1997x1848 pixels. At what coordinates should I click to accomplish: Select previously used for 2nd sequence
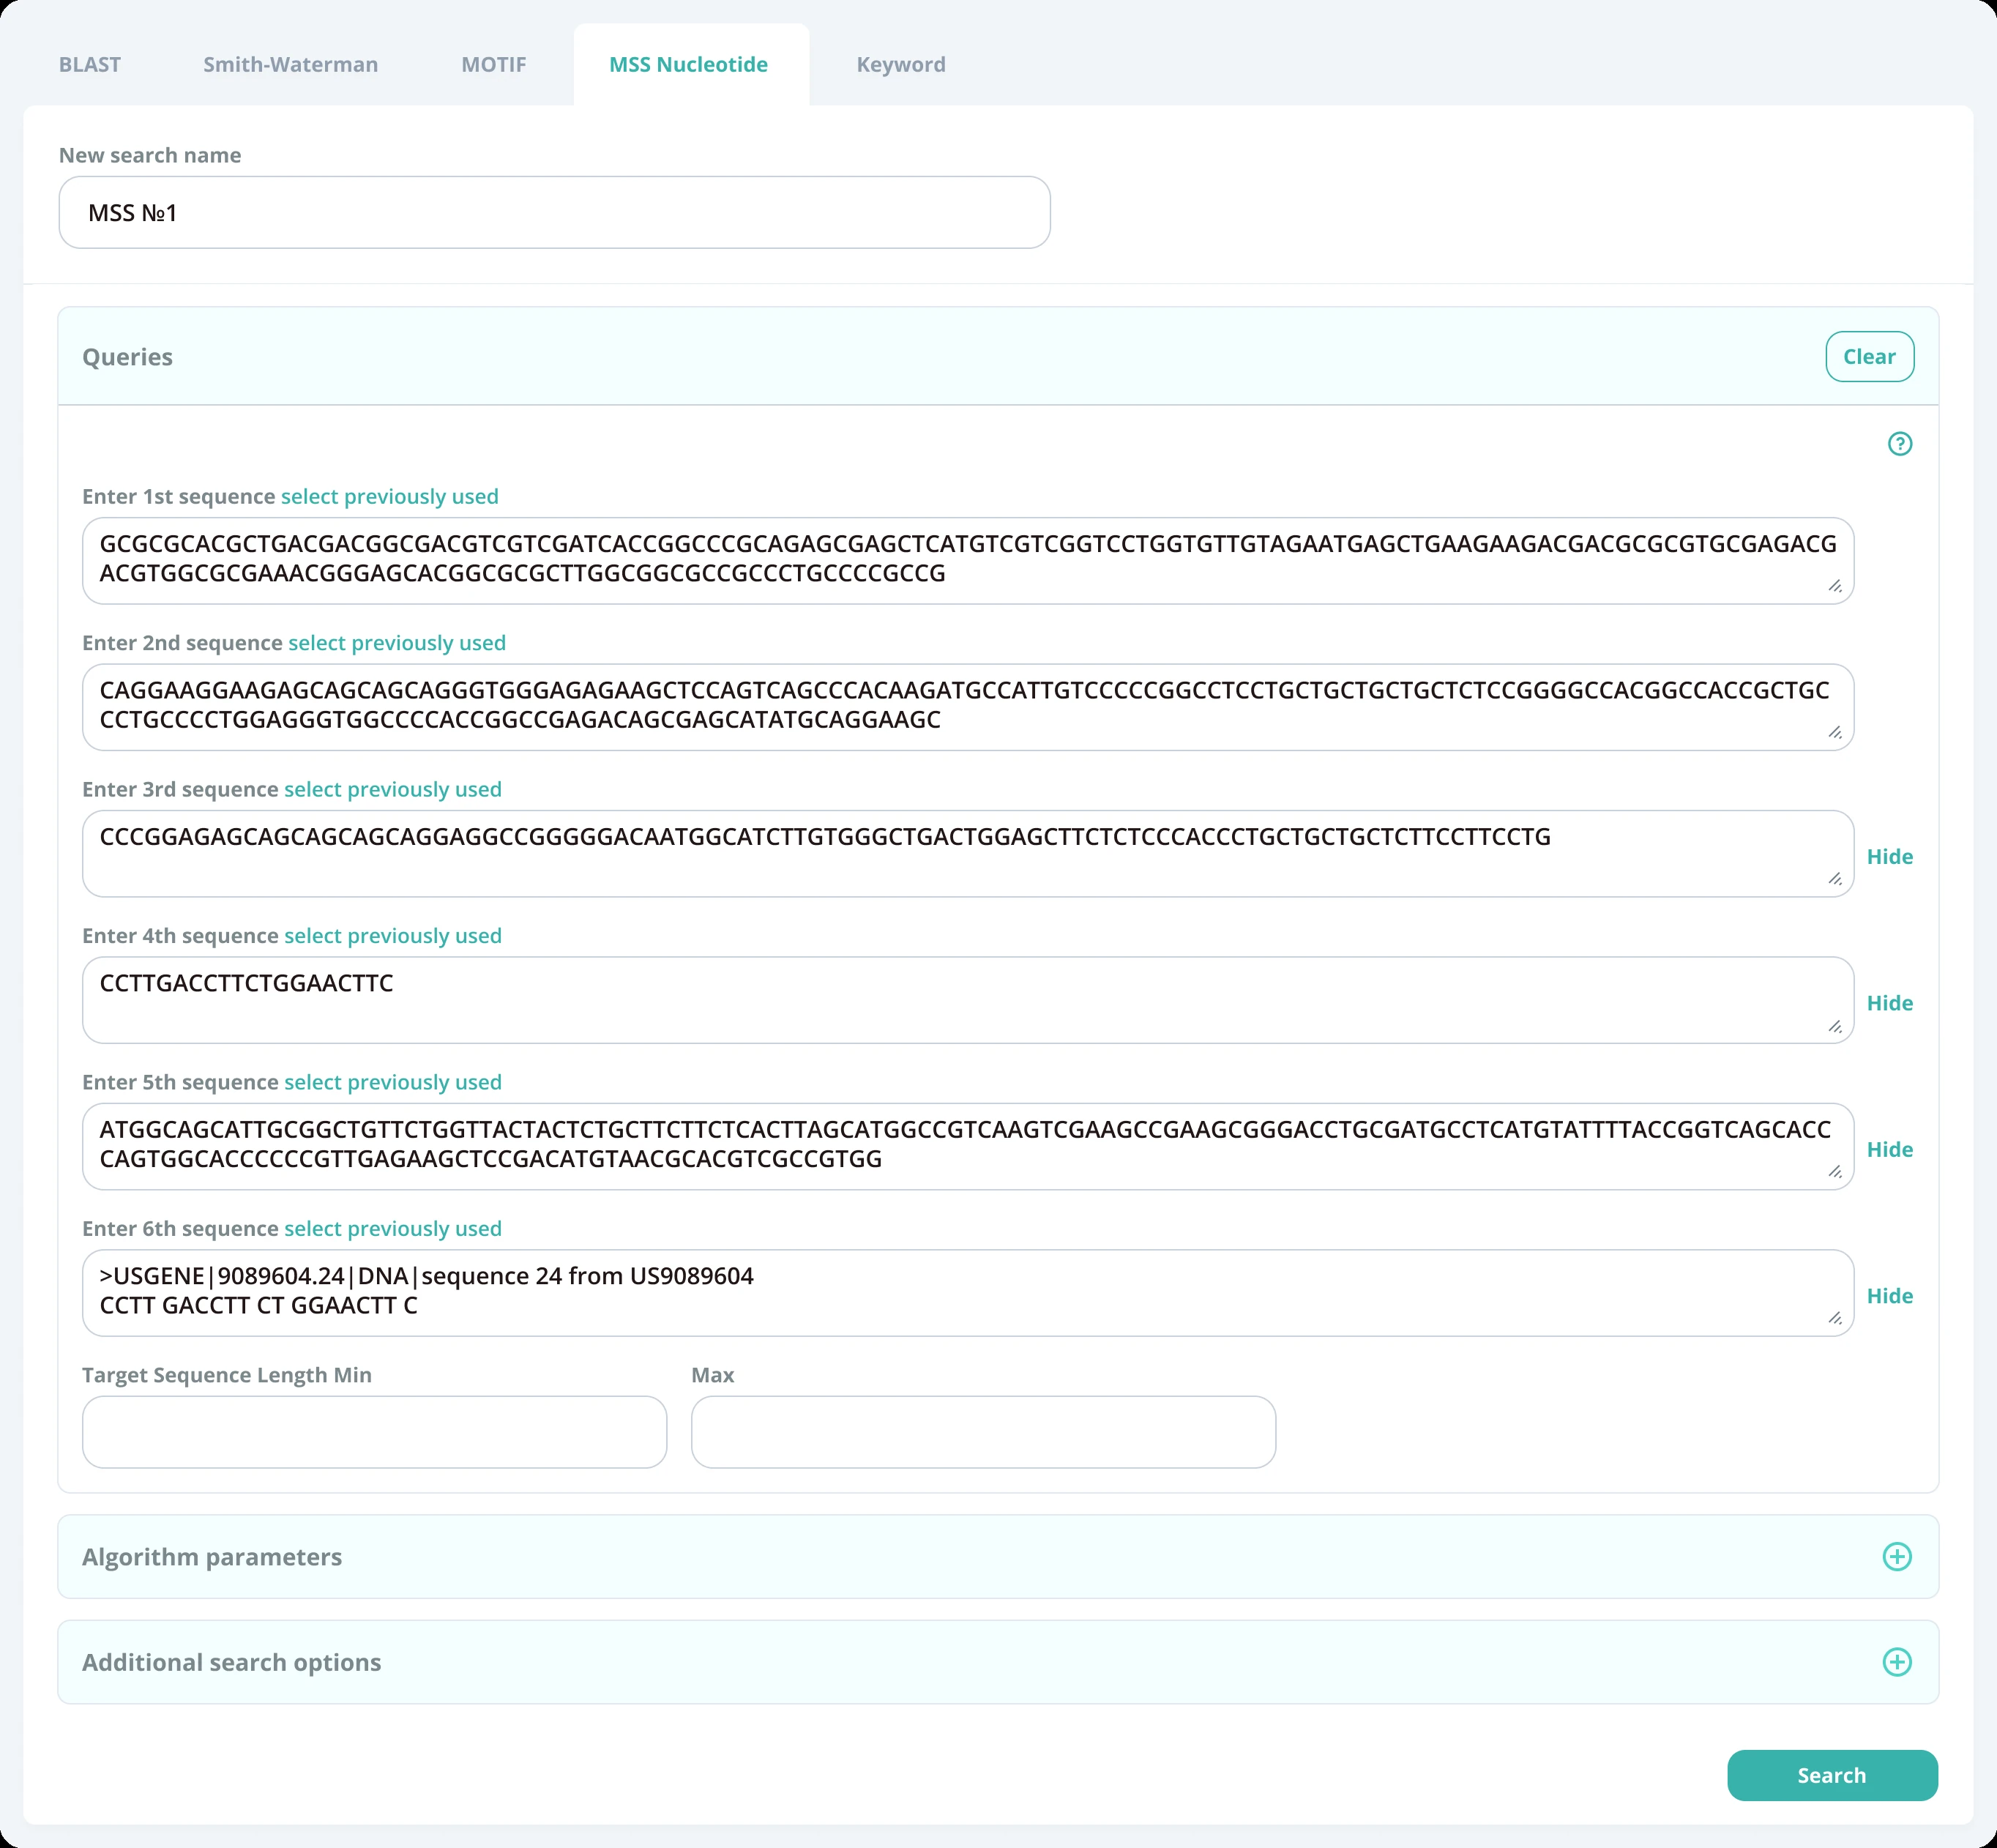point(397,643)
